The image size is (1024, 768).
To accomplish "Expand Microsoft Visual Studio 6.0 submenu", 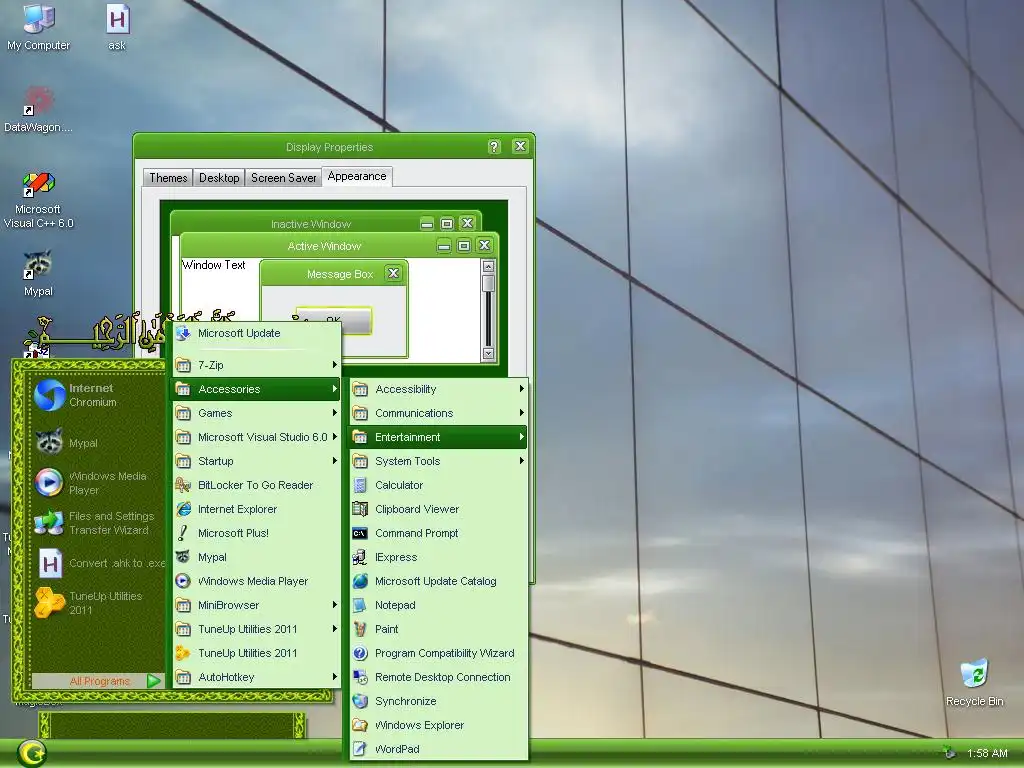I will 256,438.
